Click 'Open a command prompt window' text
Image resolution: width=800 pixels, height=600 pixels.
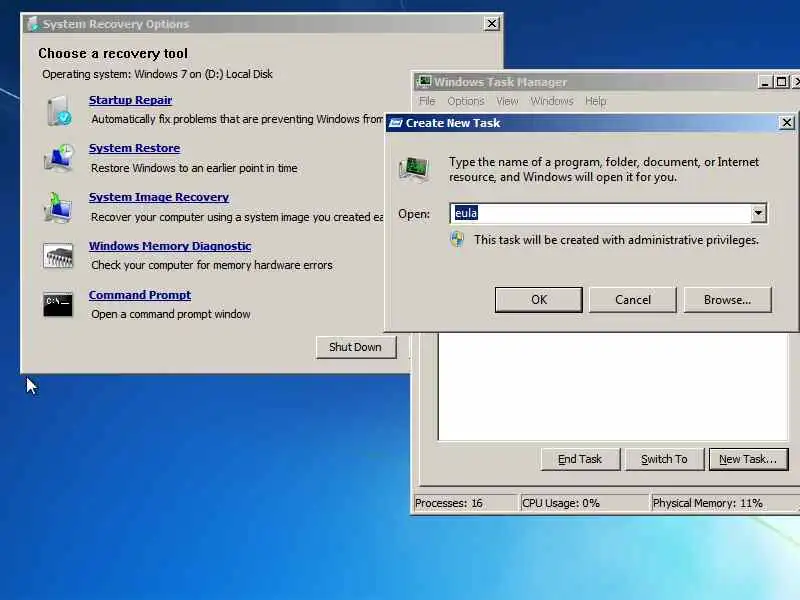click(171, 314)
